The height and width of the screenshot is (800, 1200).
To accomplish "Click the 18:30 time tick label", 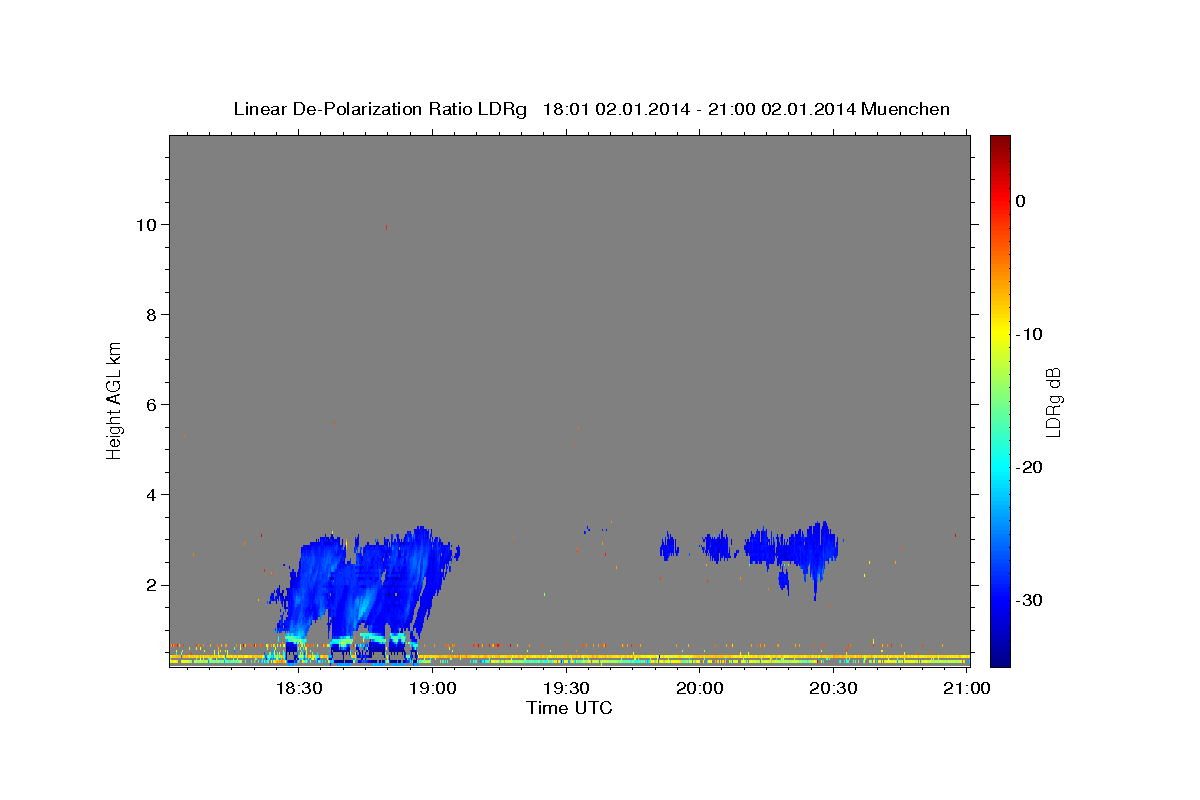I will (x=298, y=689).
